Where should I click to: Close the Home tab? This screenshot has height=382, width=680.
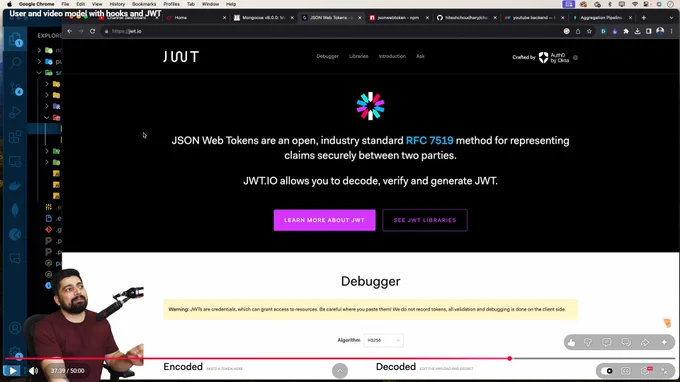coord(224,18)
